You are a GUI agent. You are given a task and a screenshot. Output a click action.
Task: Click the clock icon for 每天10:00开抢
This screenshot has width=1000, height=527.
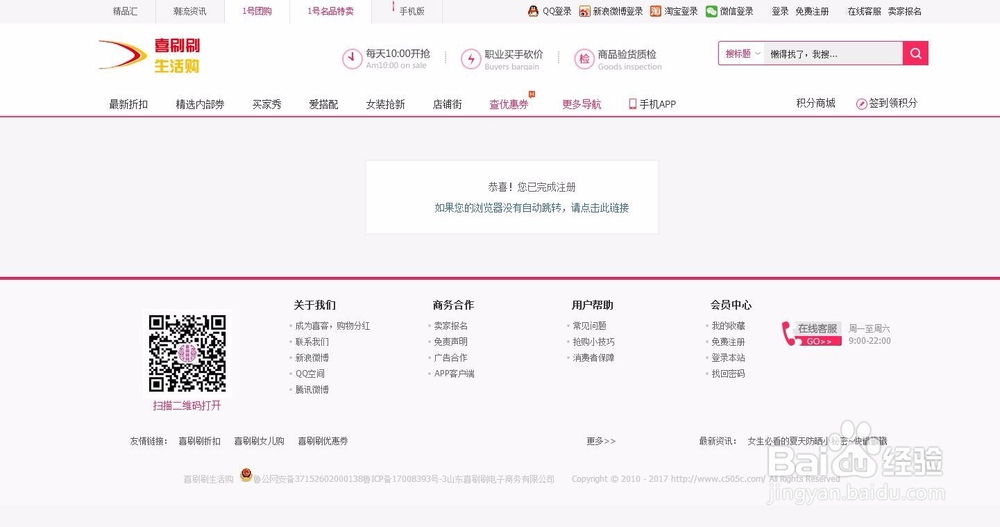(352, 59)
